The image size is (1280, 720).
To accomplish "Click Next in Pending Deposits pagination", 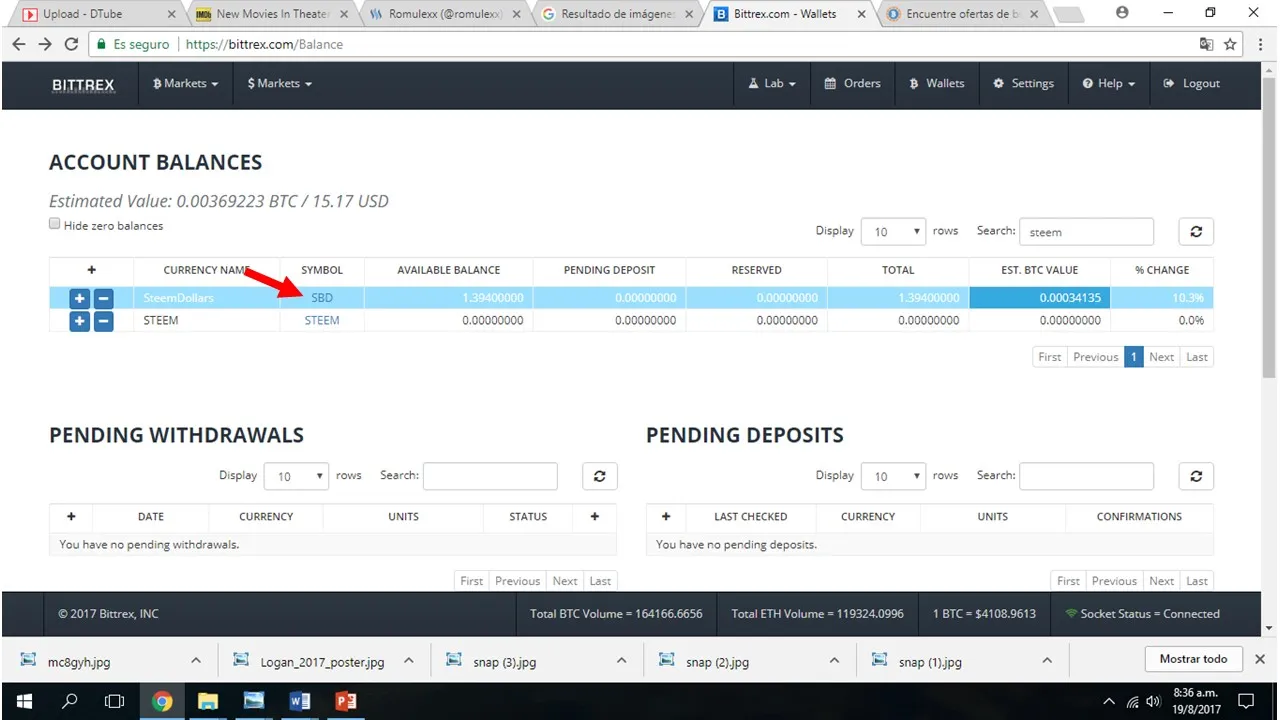I will [1162, 581].
